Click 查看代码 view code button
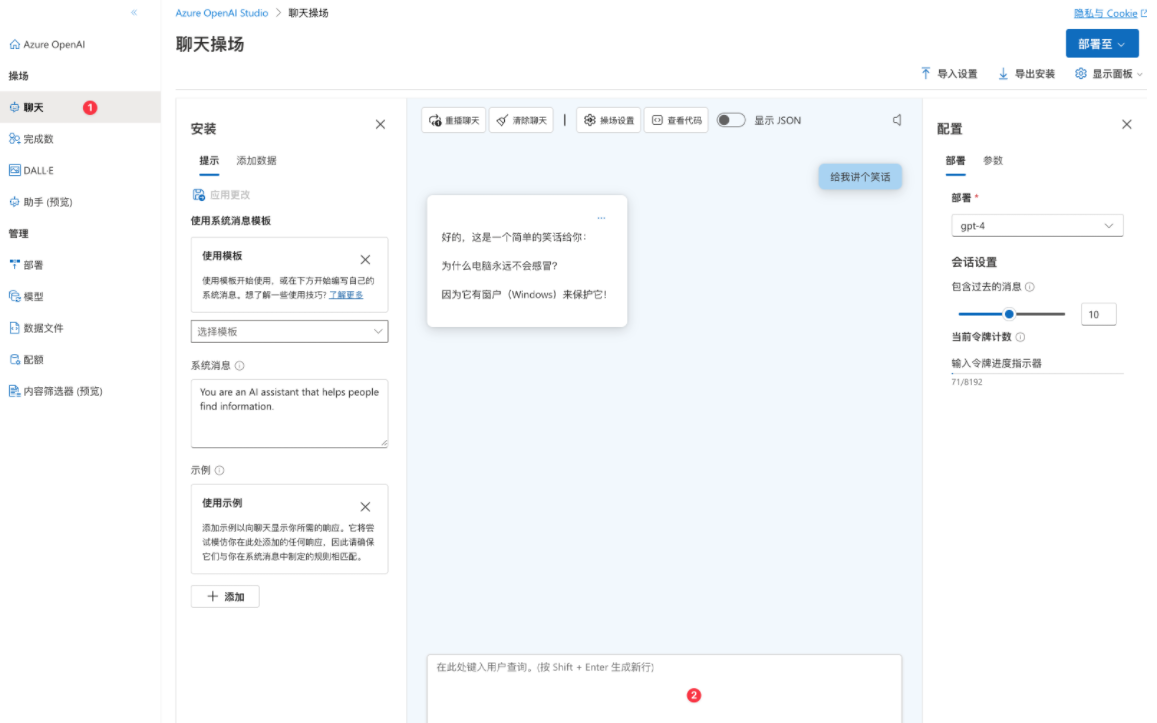The image size is (1157, 723). point(676,120)
